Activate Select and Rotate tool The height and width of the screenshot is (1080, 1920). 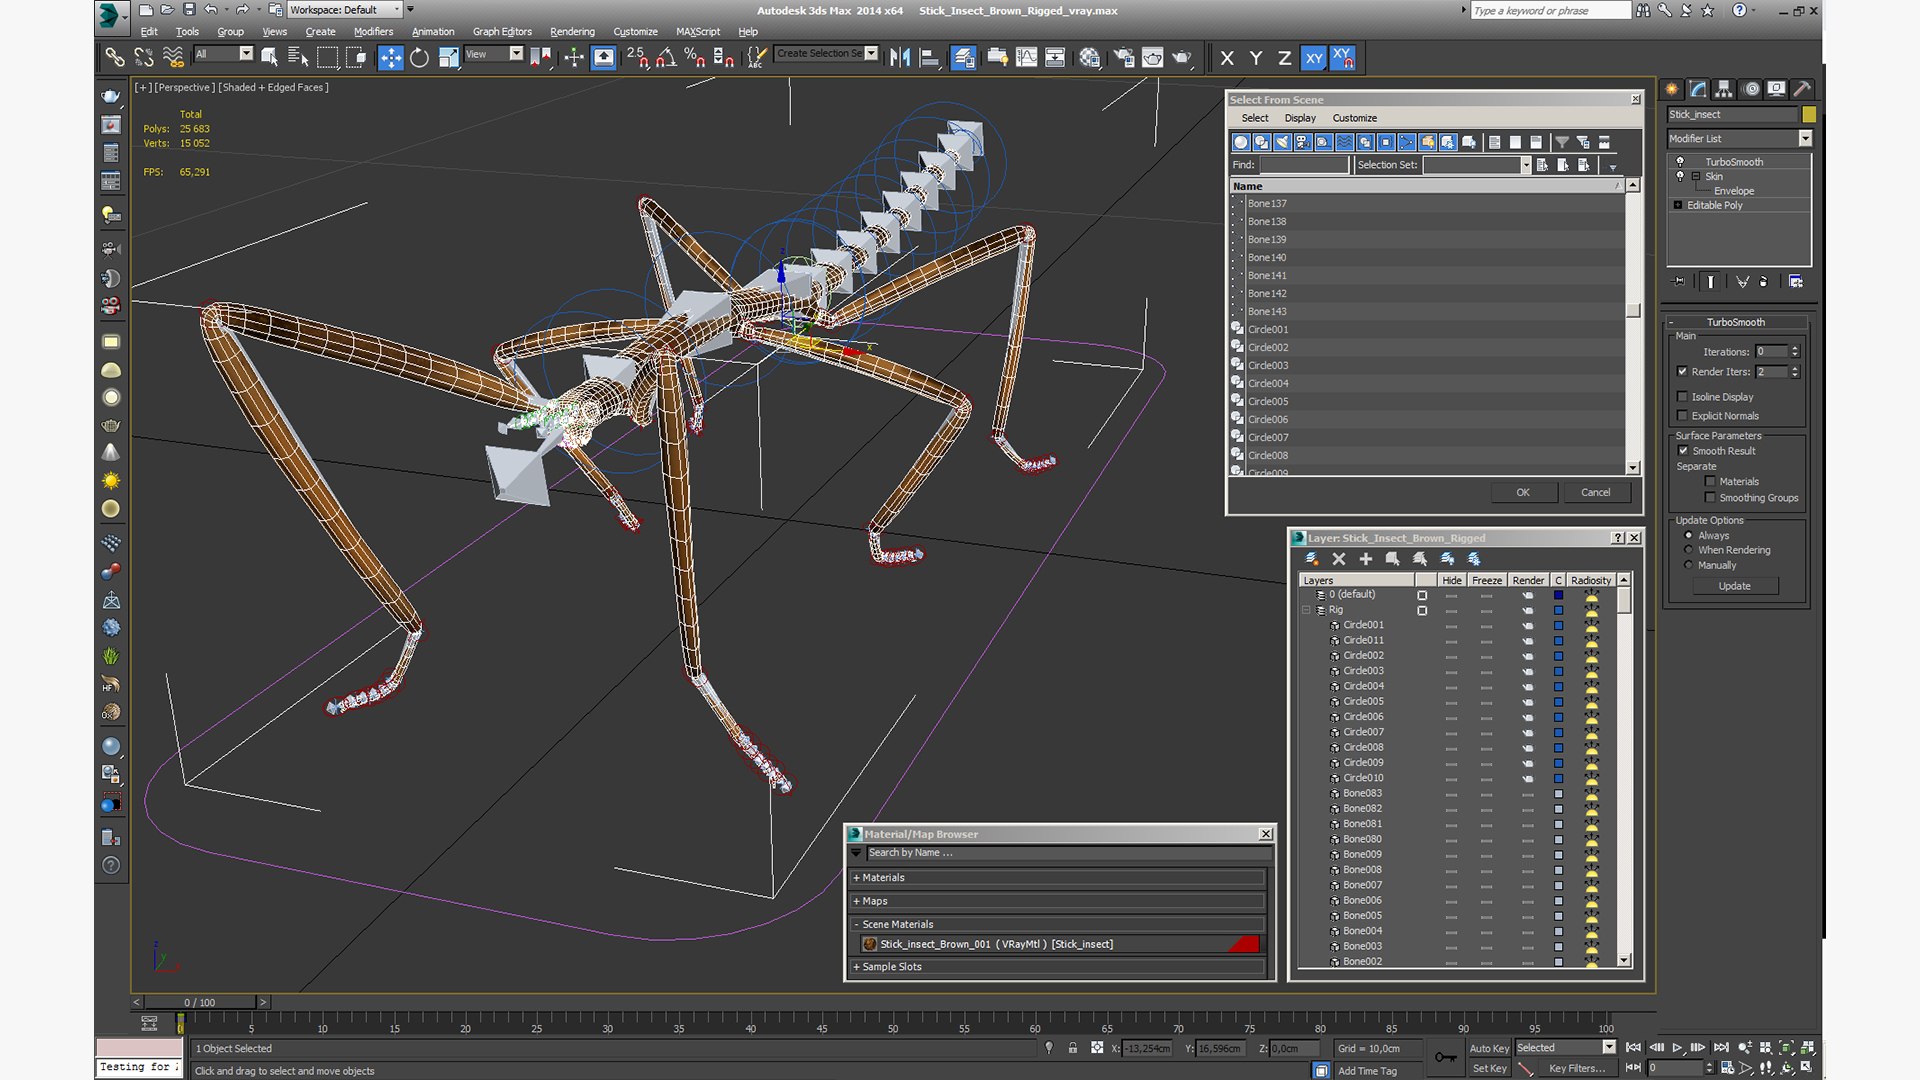420,57
